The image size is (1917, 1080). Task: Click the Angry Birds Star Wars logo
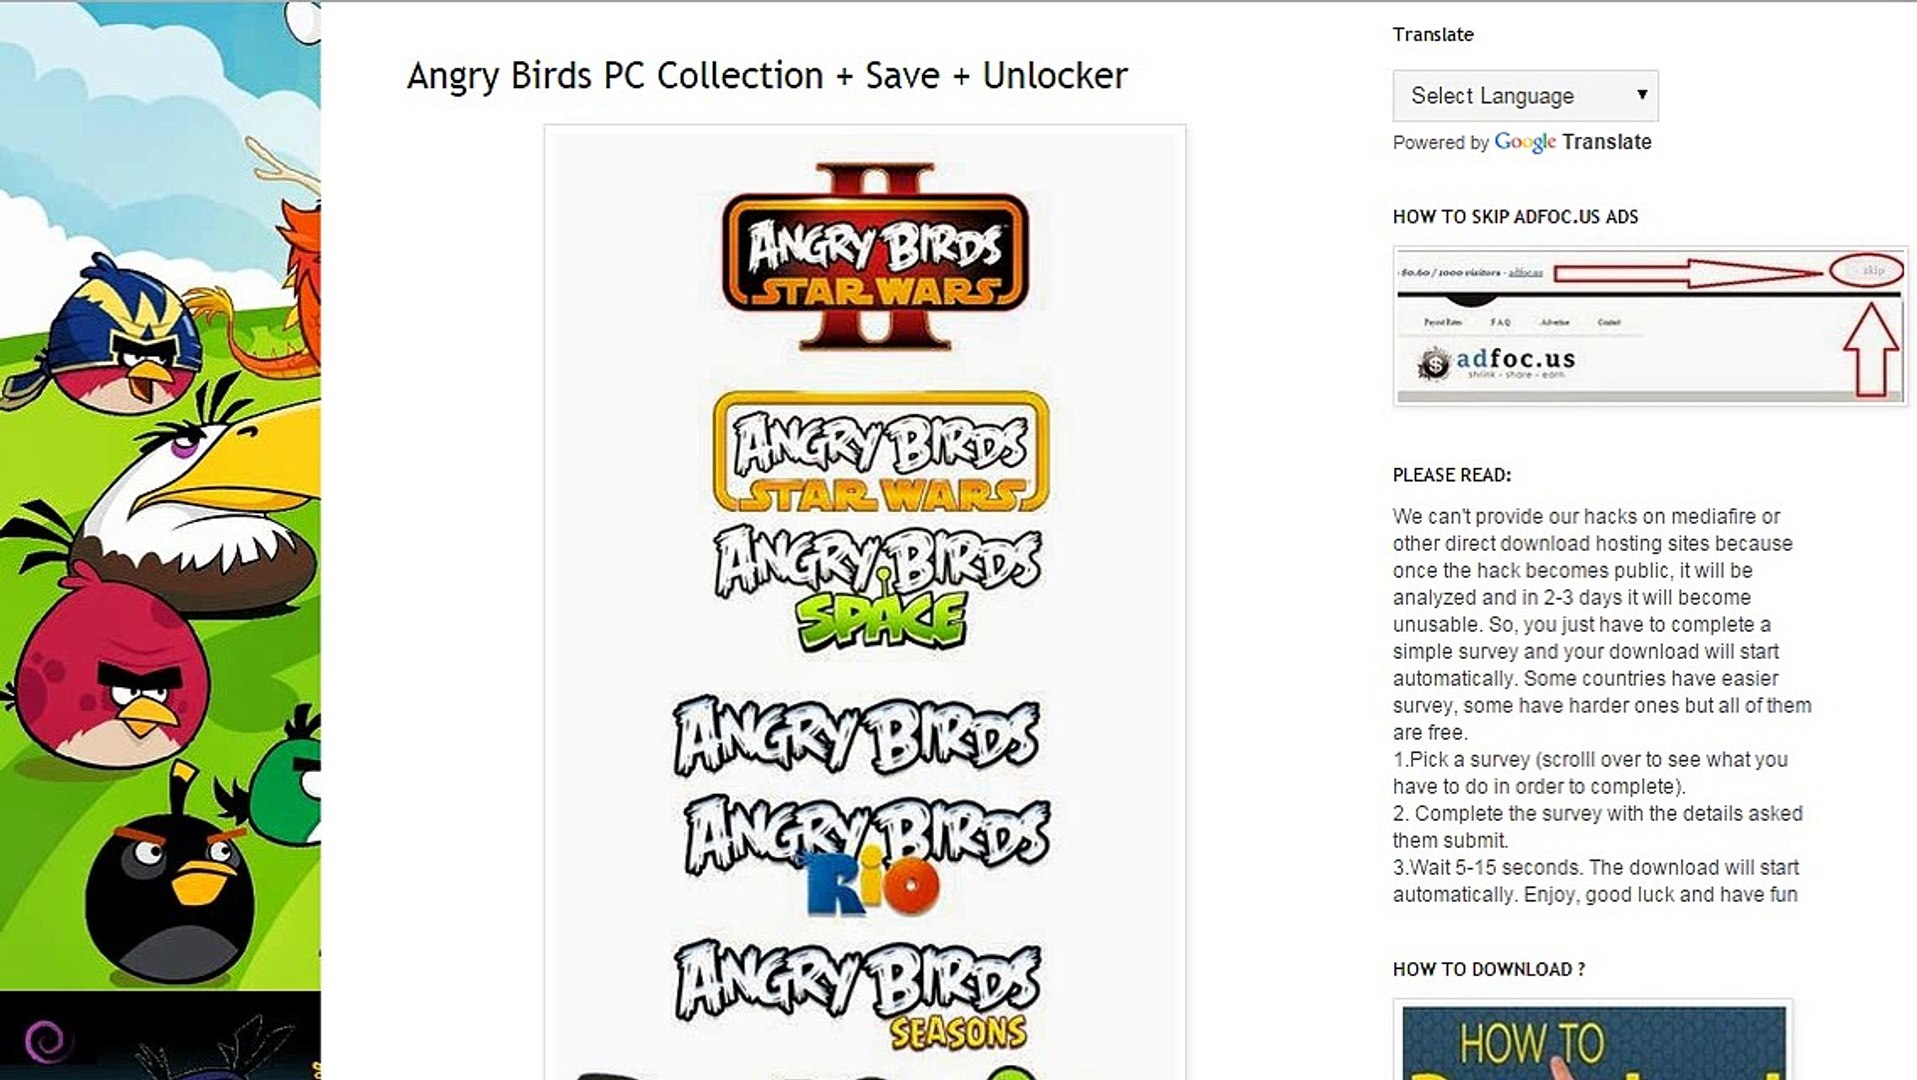881,452
